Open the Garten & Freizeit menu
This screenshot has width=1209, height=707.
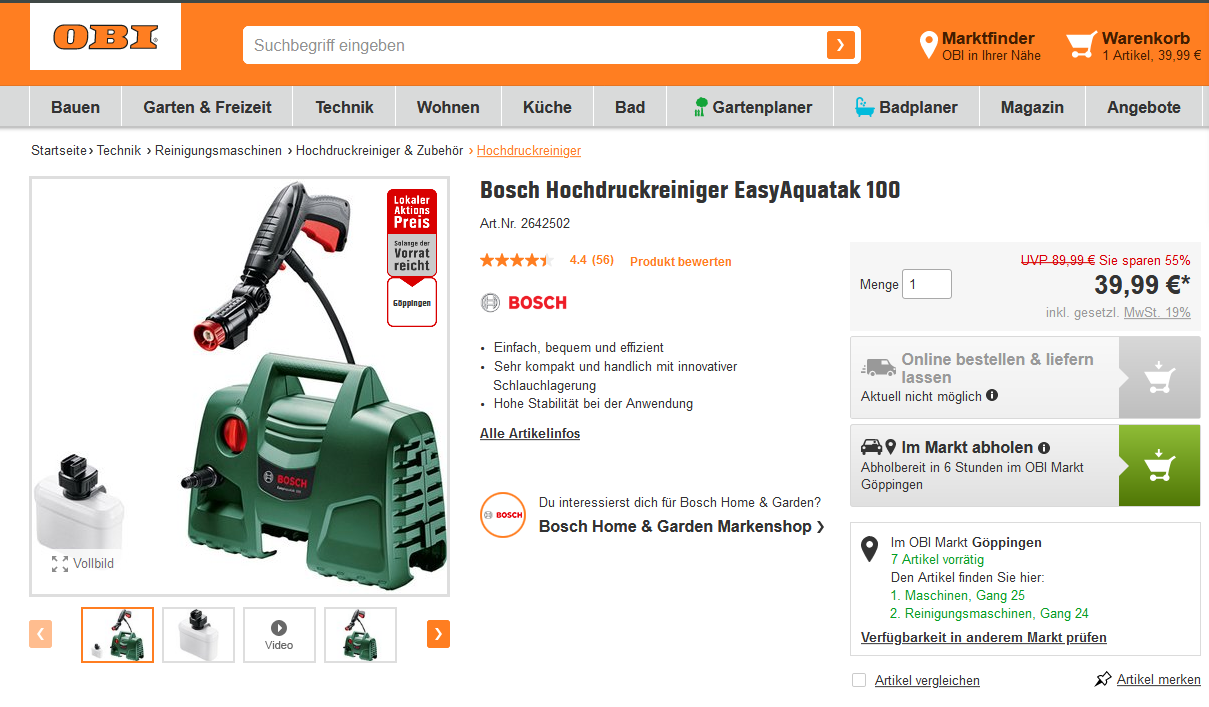[x=207, y=107]
